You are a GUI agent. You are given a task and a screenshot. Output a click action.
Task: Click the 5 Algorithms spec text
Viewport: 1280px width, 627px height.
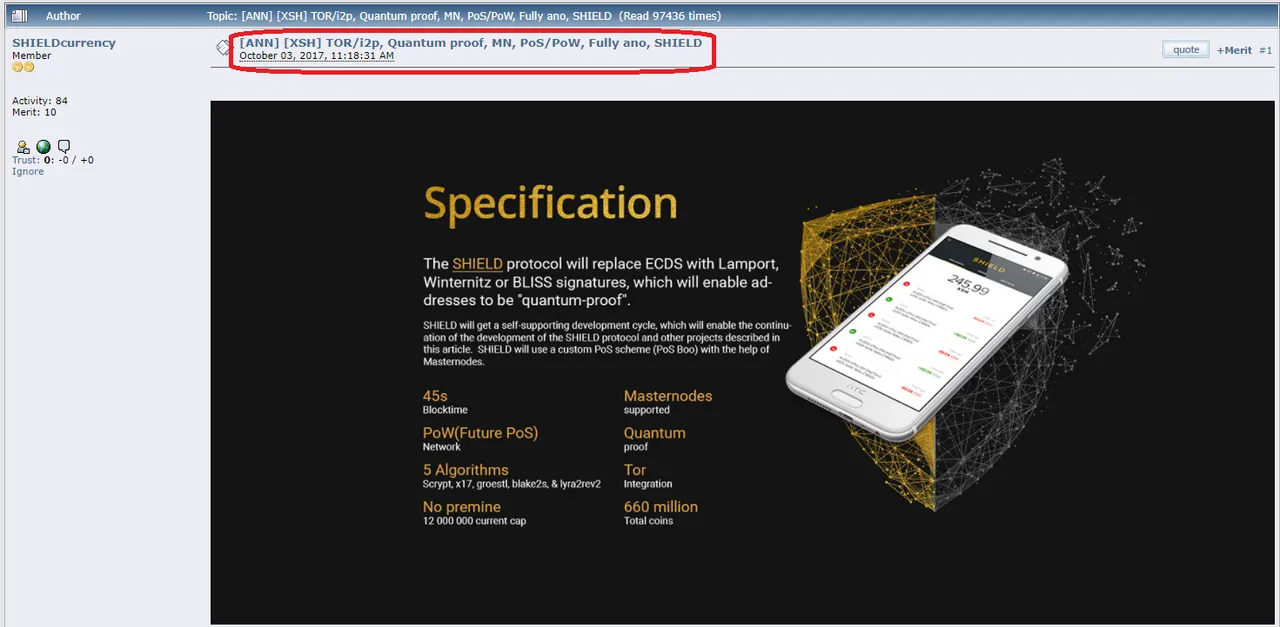[512, 476]
